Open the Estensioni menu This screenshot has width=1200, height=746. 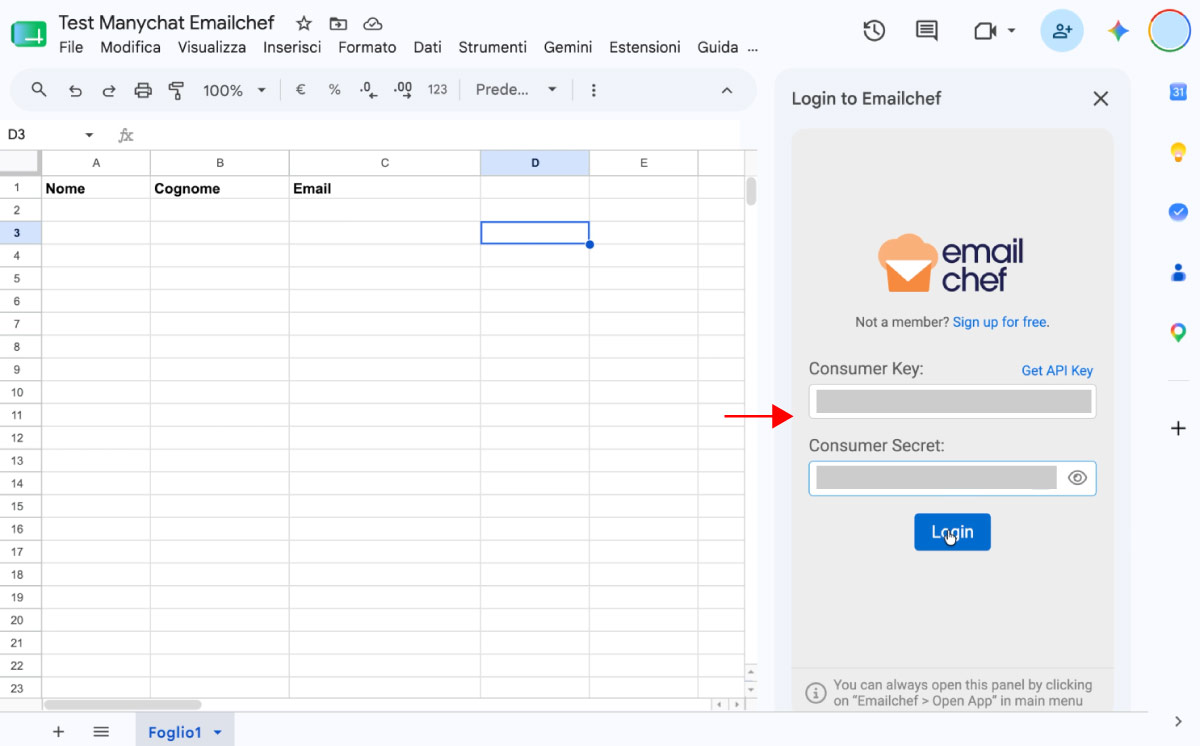tap(645, 47)
